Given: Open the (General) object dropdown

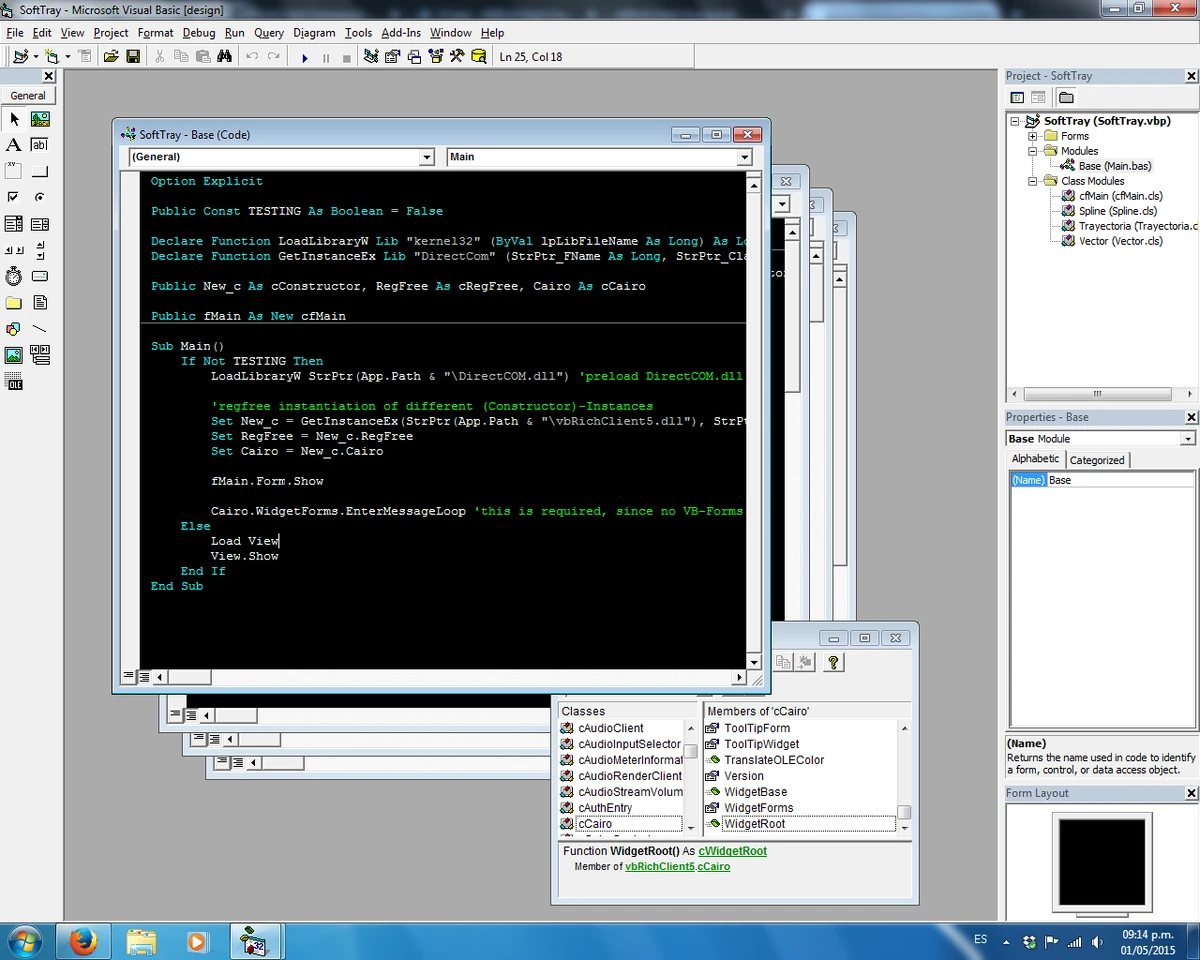Looking at the screenshot, I should [x=427, y=157].
